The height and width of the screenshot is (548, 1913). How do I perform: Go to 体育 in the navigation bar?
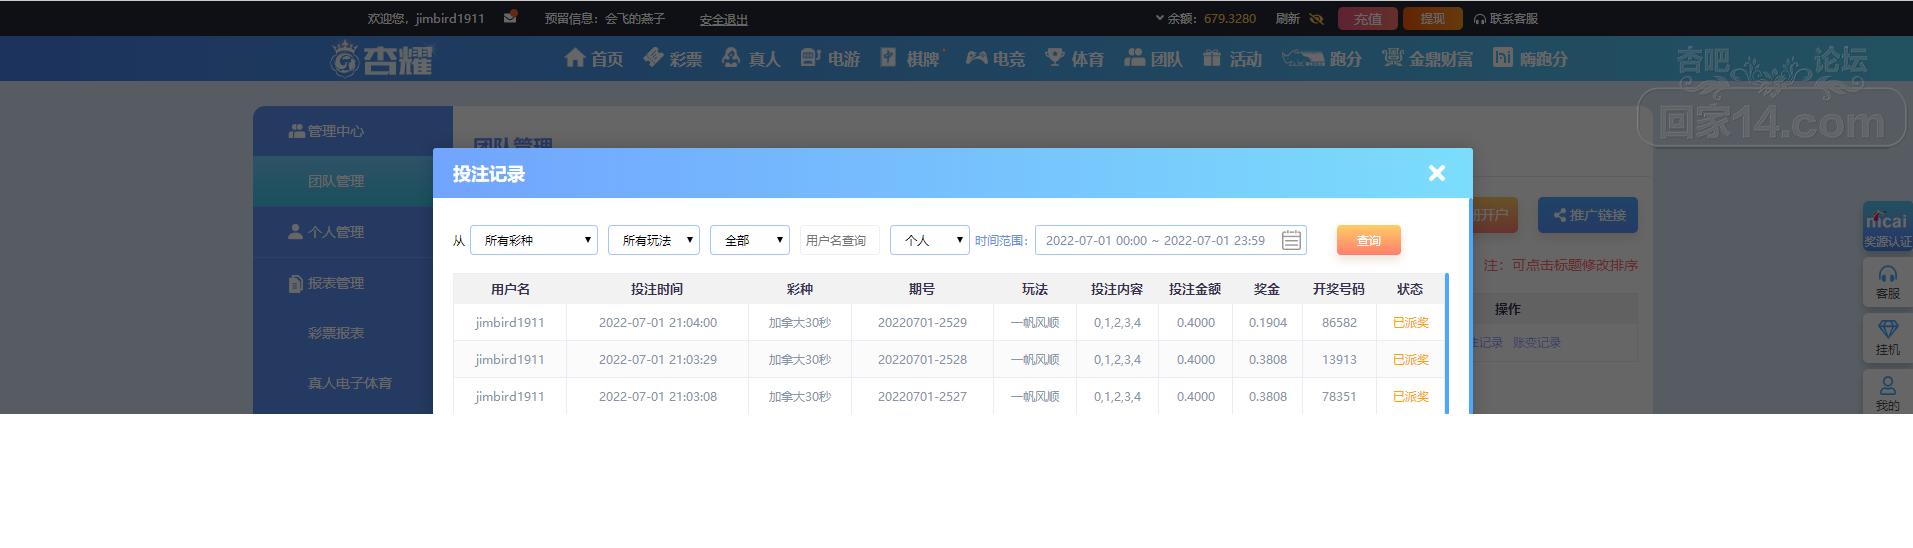pyautogui.click(x=1074, y=59)
